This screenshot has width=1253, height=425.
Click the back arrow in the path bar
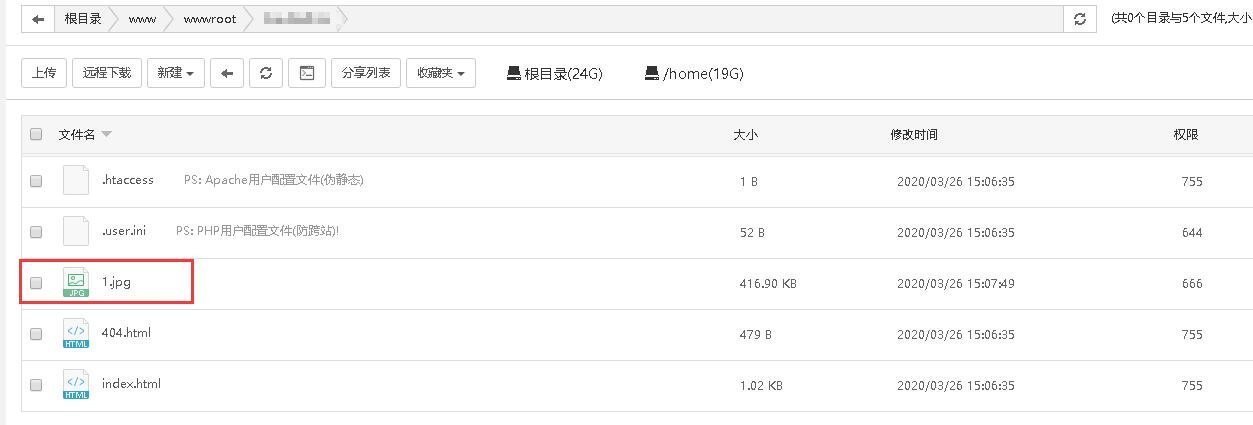38,19
